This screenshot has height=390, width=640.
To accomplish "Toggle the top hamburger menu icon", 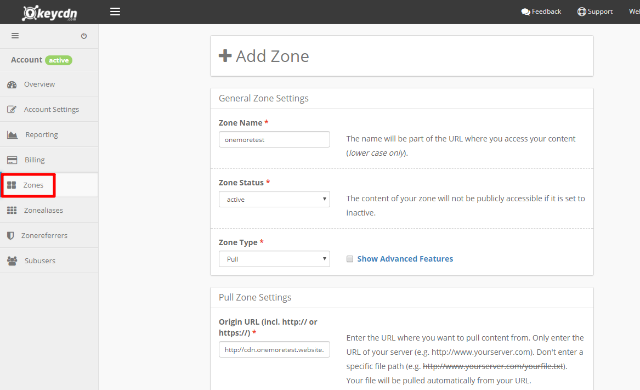I will tap(115, 11).
